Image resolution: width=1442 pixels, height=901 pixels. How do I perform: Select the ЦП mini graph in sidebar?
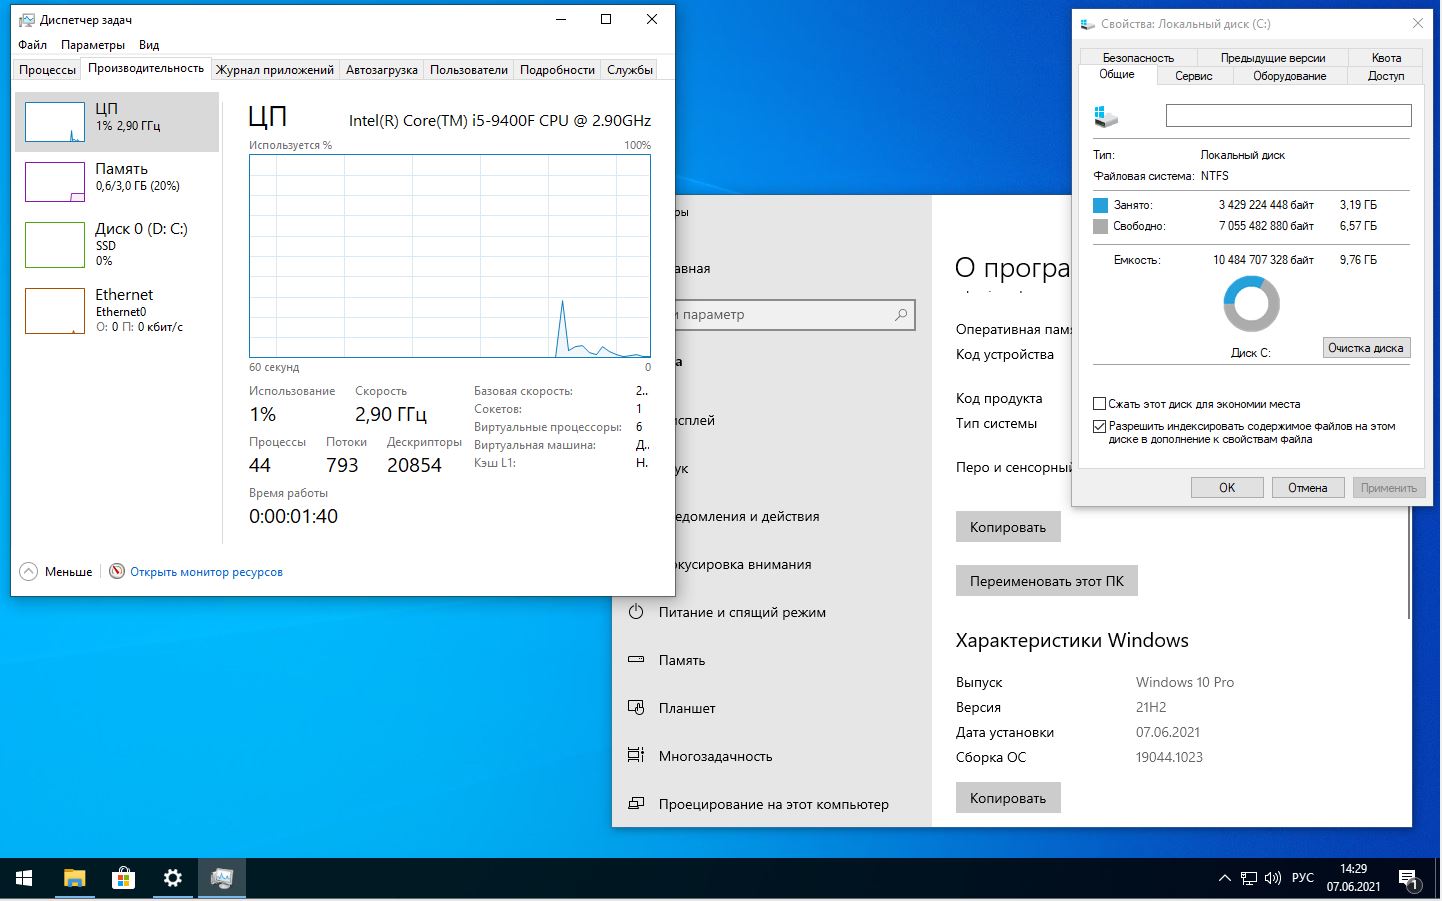(54, 122)
